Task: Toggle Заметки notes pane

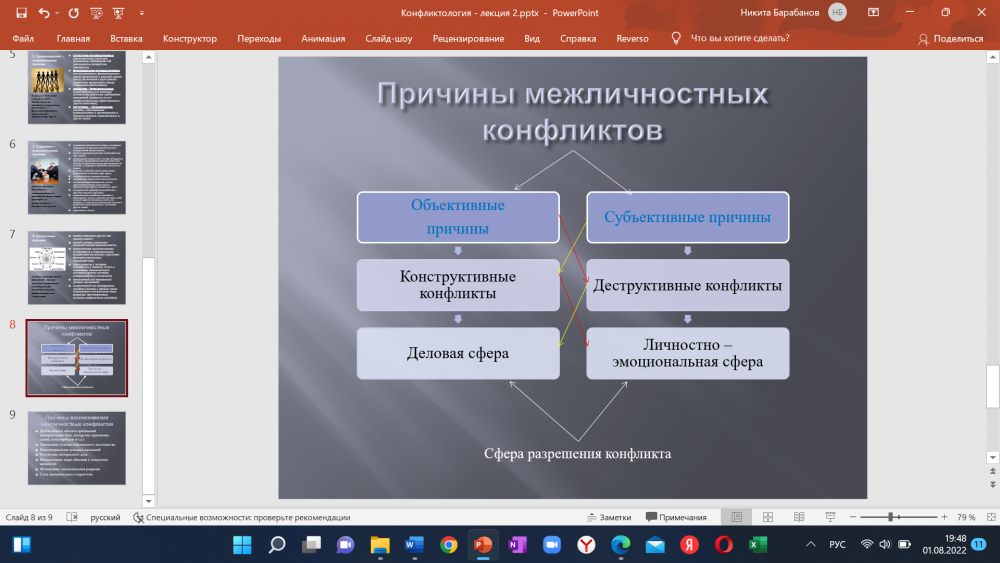Action: point(608,517)
